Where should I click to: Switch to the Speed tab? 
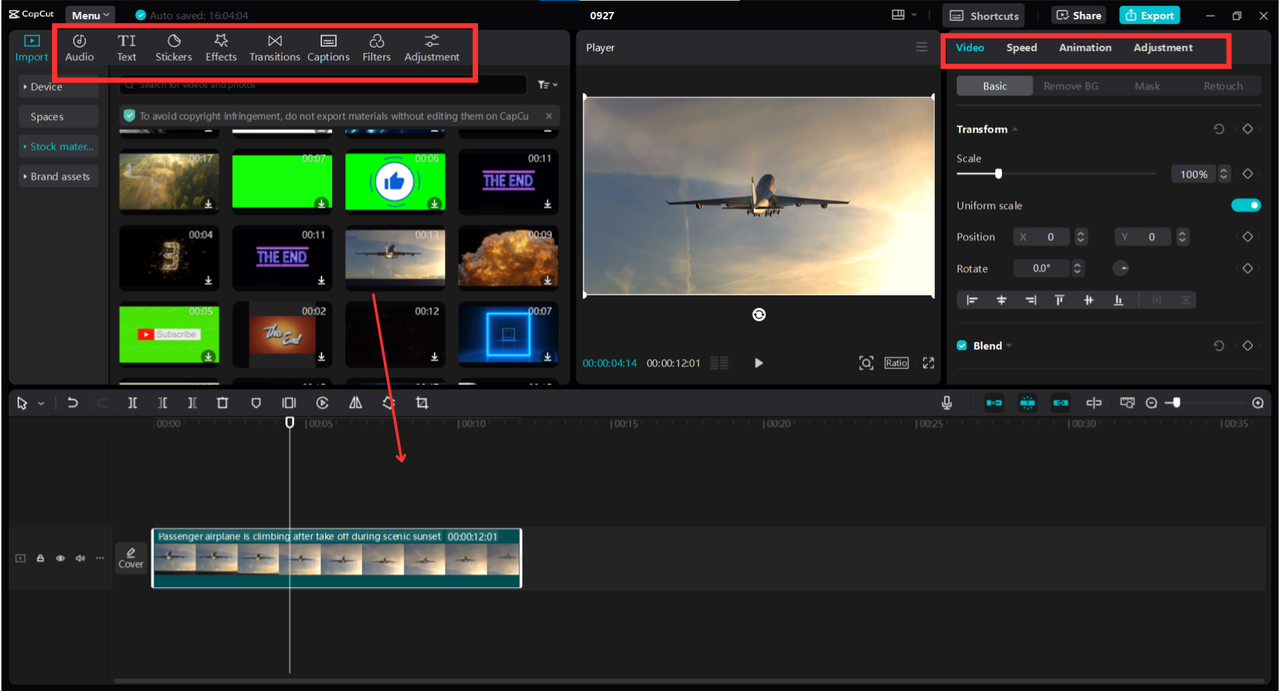(x=1021, y=47)
